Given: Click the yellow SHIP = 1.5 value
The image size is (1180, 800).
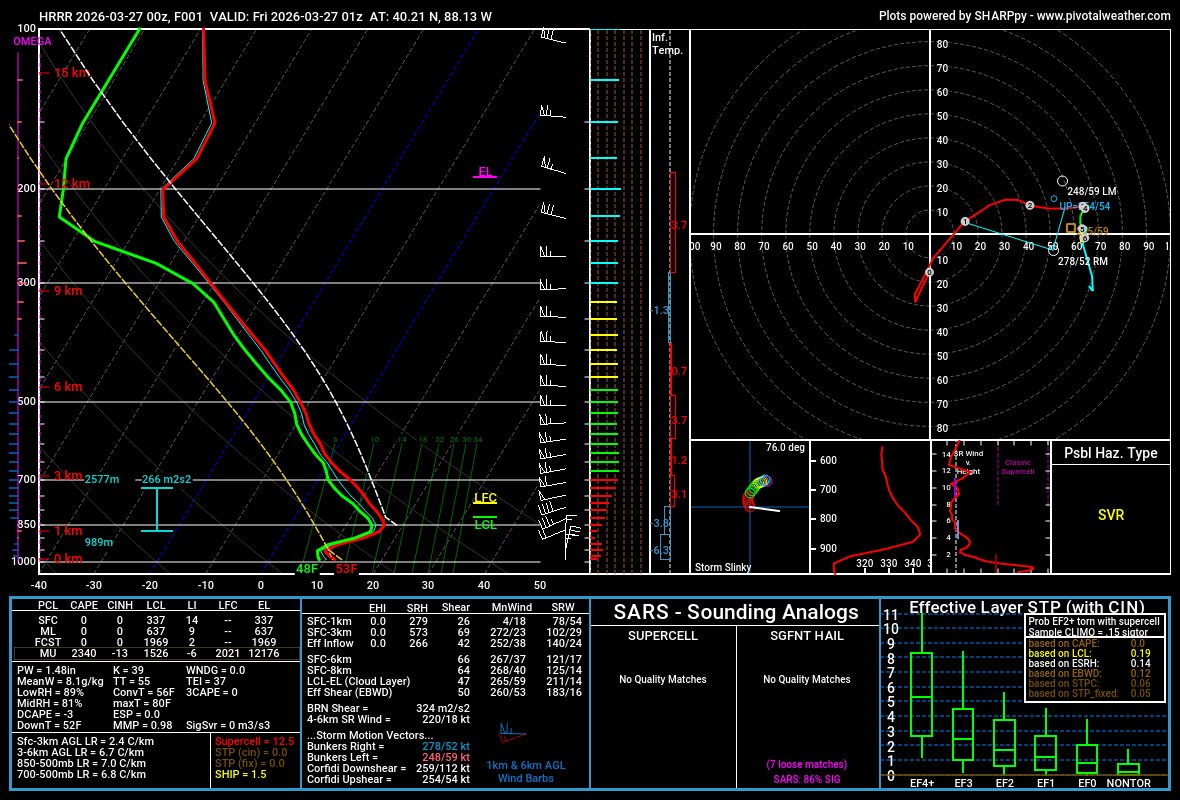Looking at the screenshot, I should pos(240,774).
